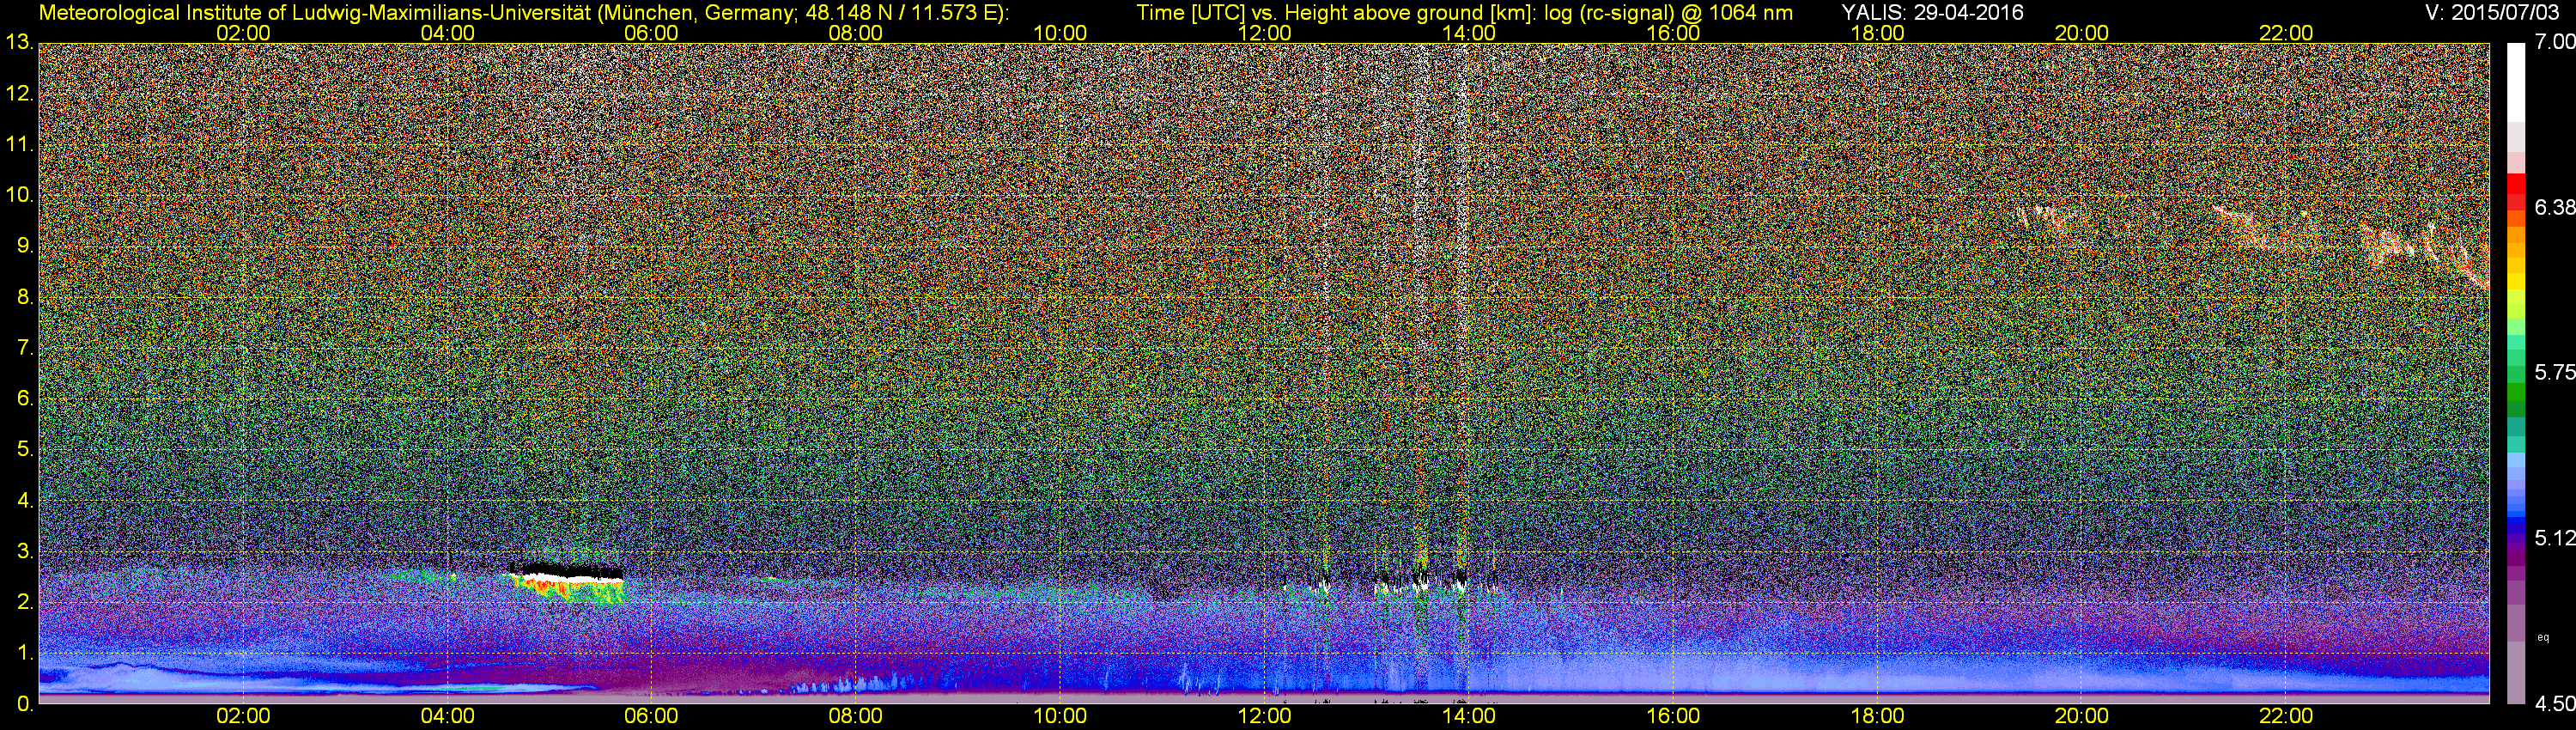
Task: Select the 2 km height axis label
Action: click(24, 602)
